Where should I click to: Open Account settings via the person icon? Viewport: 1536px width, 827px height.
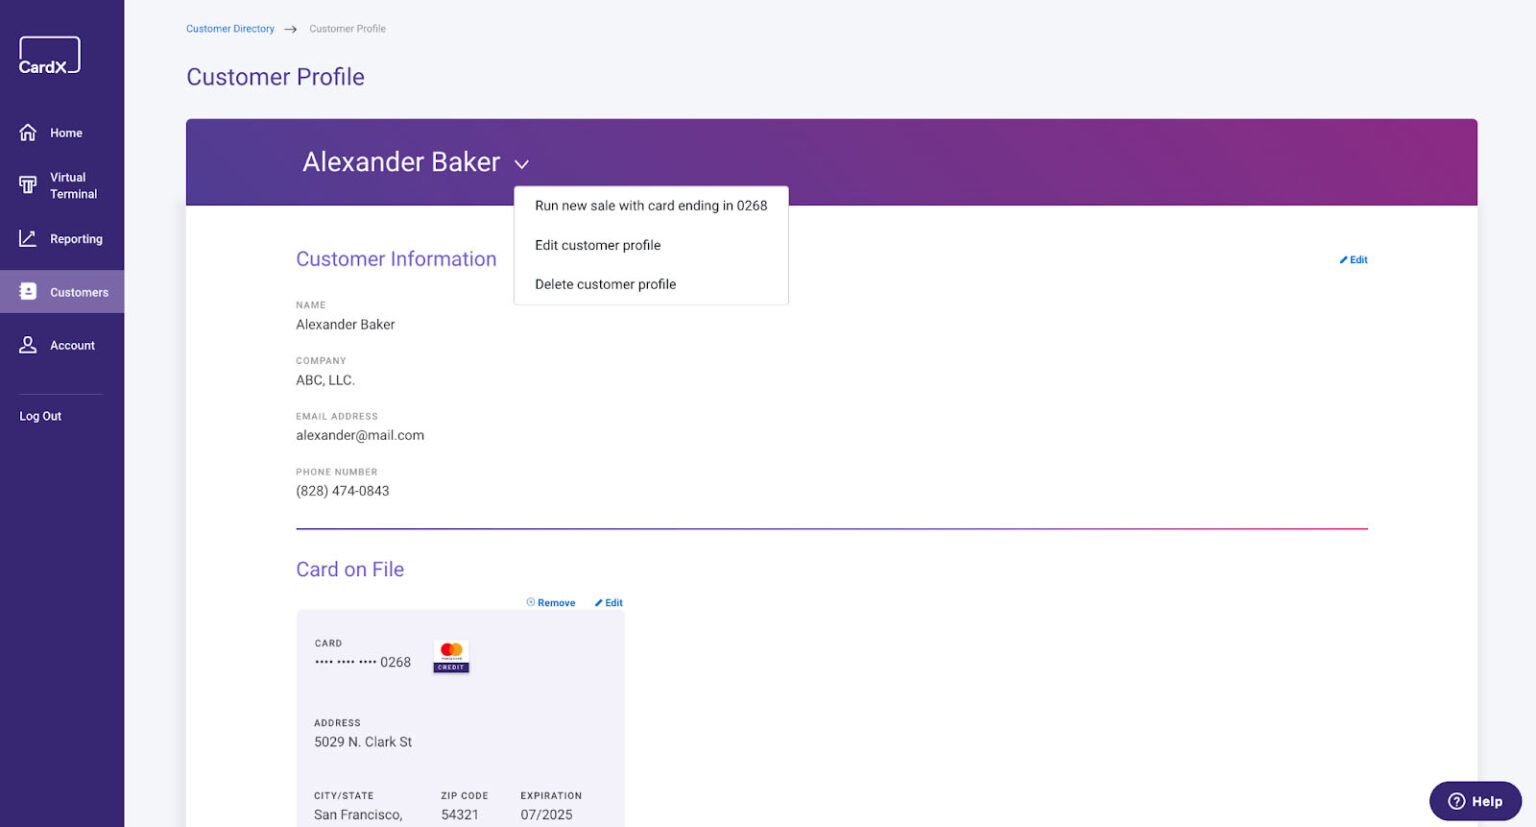(28, 344)
